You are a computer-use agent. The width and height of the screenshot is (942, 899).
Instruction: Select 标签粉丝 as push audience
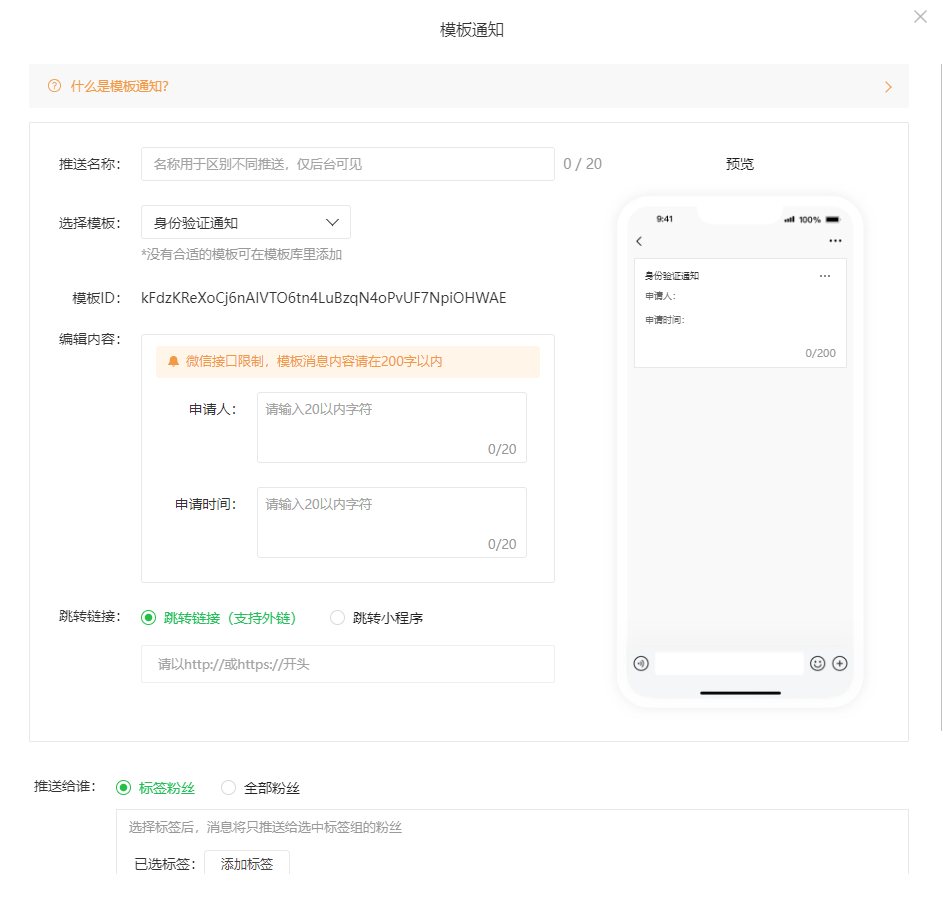pos(124,788)
